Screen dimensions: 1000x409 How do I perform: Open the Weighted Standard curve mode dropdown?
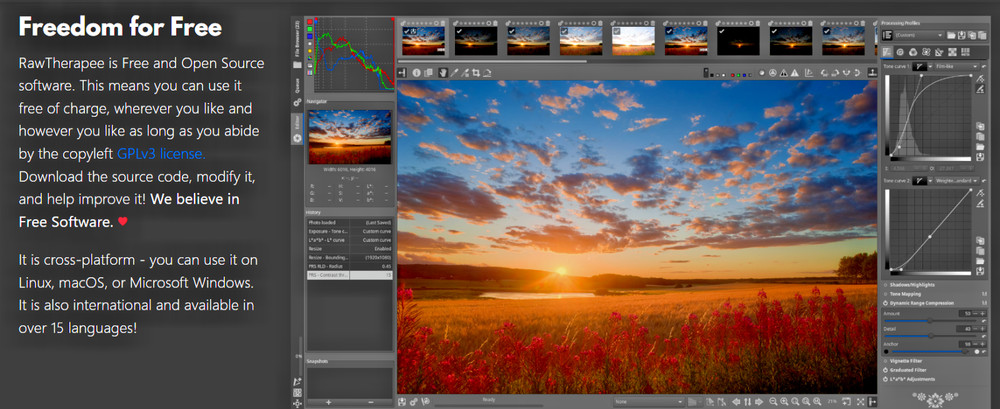[x=957, y=181]
